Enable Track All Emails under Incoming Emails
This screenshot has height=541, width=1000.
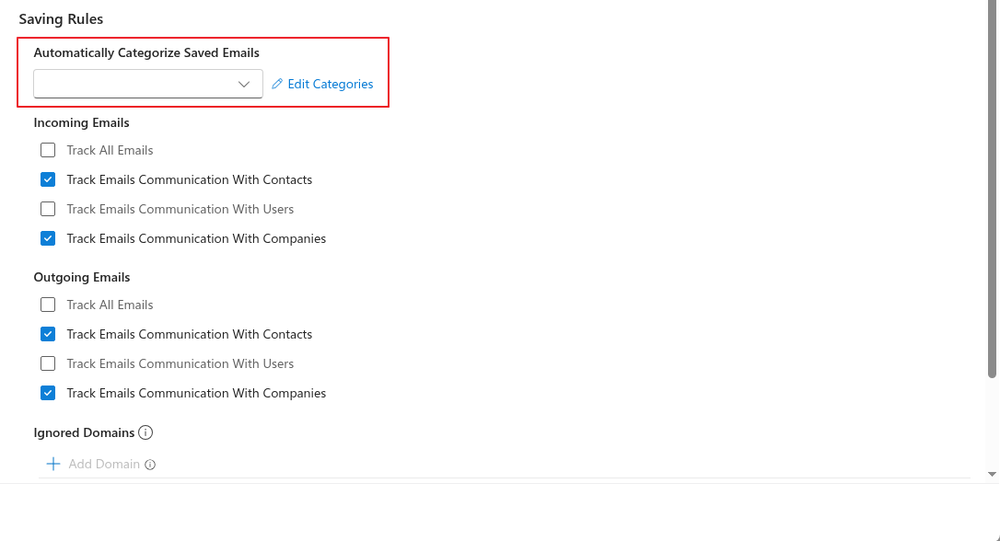click(48, 150)
